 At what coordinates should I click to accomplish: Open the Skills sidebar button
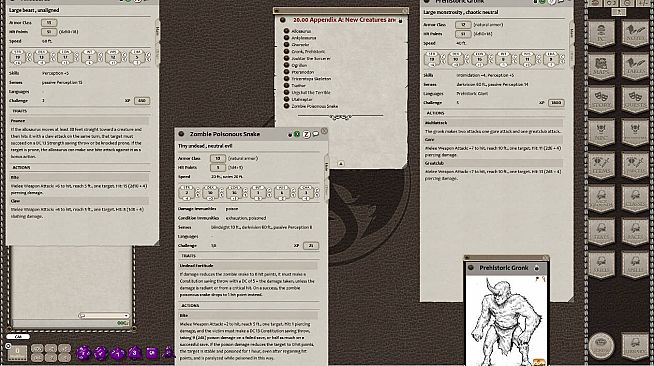click(x=601, y=264)
